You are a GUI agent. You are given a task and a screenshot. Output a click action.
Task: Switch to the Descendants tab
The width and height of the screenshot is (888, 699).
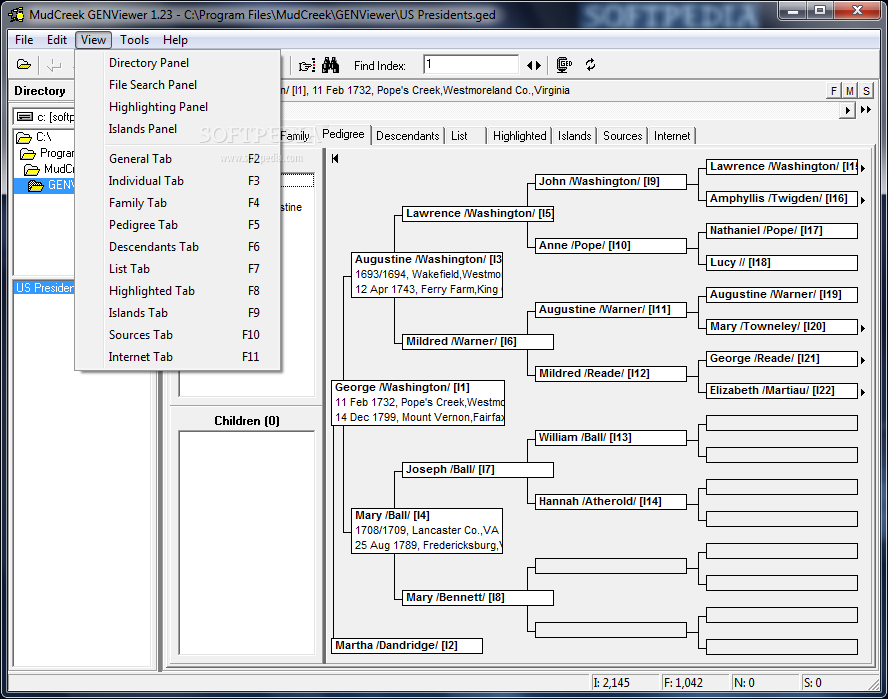click(x=407, y=136)
